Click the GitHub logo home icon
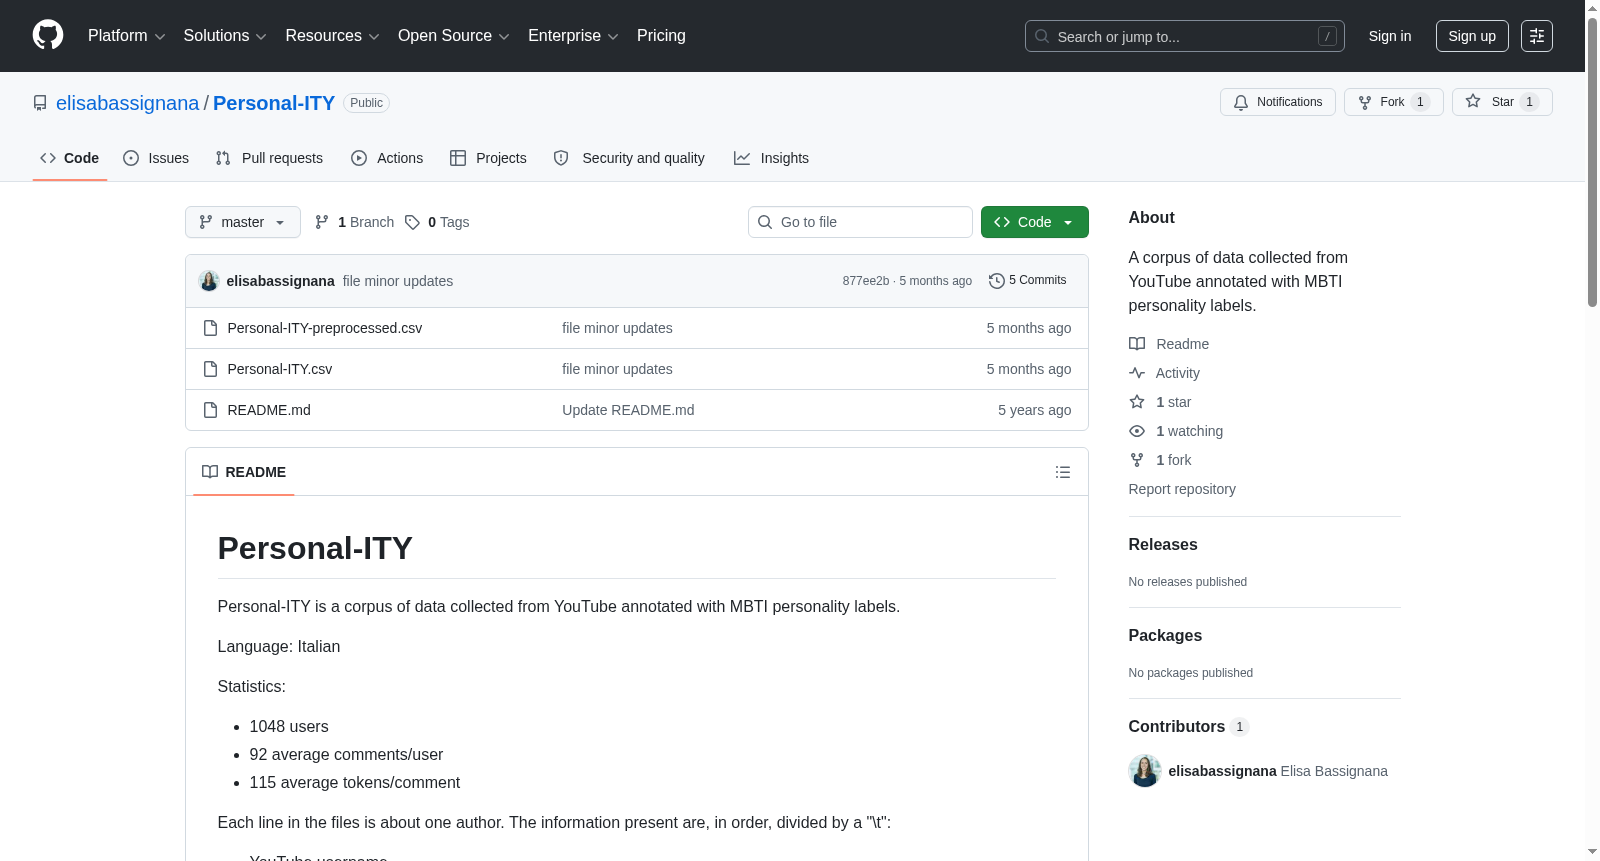 [48, 36]
